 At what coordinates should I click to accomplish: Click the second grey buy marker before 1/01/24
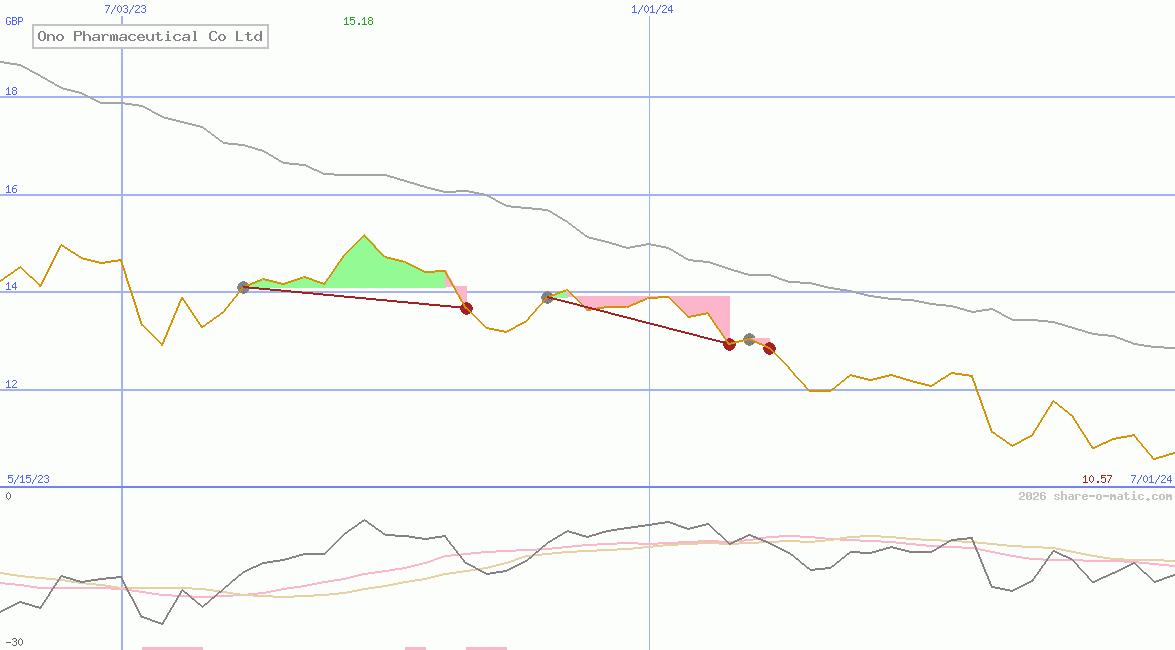(547, 298)
